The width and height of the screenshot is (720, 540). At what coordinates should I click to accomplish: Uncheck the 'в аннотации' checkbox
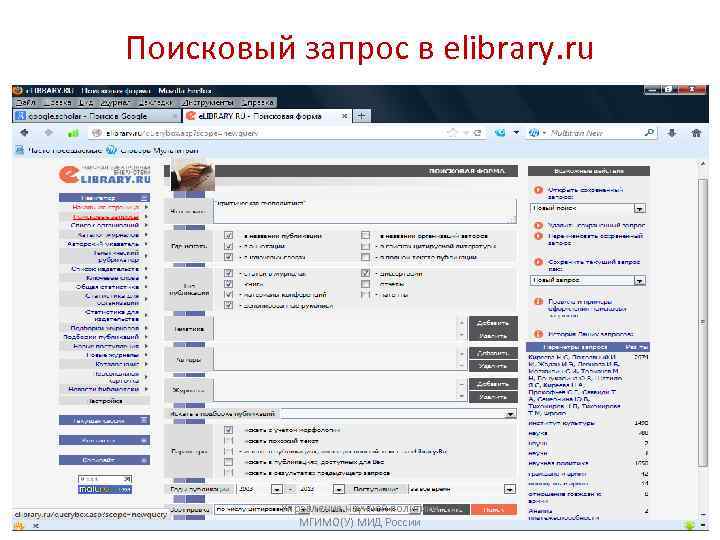click(x=228, y=246)
